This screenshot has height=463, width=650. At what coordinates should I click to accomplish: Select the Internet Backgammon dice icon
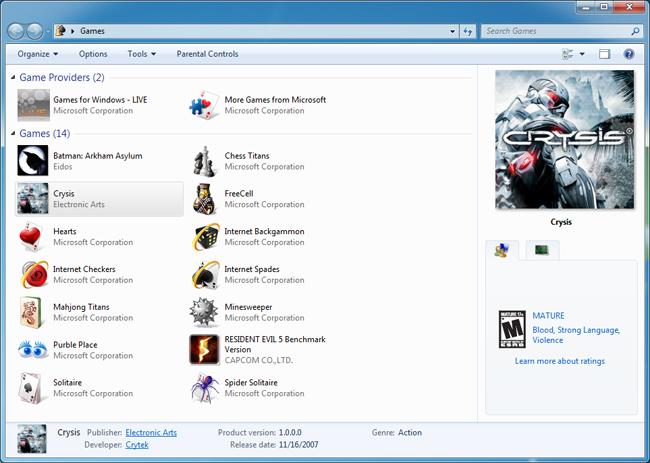[x=206, y=236]
